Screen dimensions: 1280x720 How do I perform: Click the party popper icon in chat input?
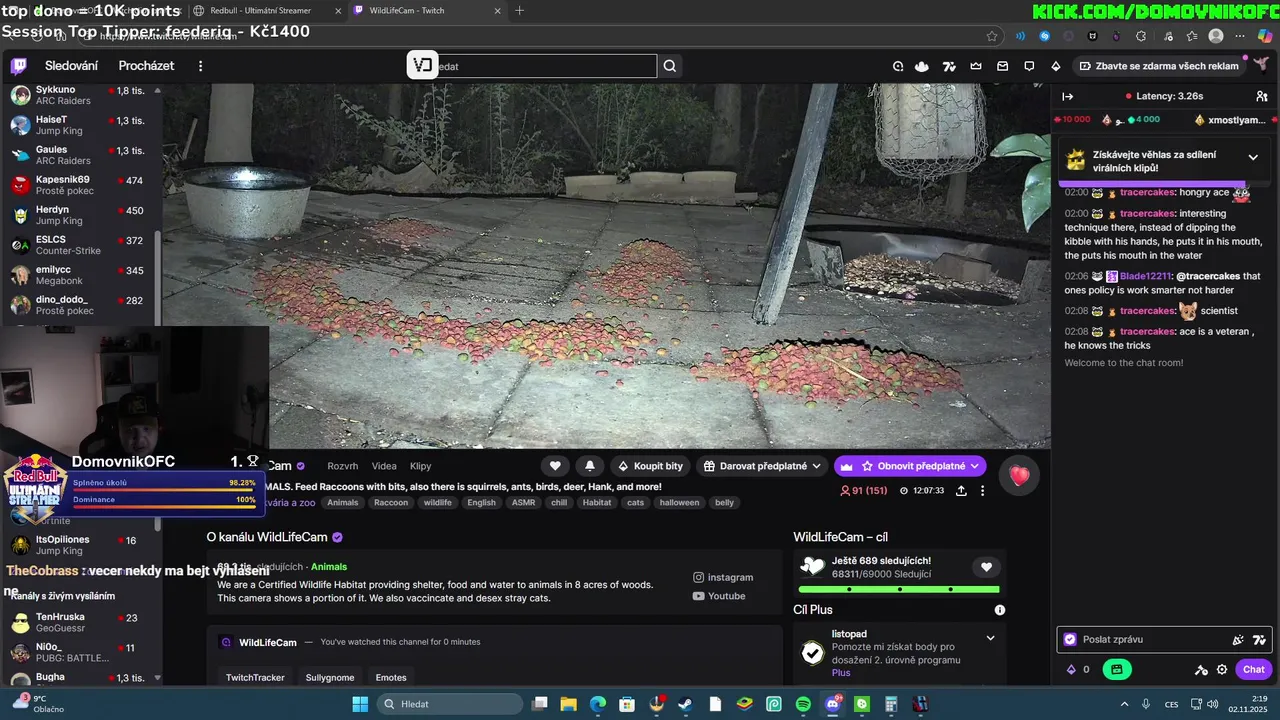(1238, 640)
